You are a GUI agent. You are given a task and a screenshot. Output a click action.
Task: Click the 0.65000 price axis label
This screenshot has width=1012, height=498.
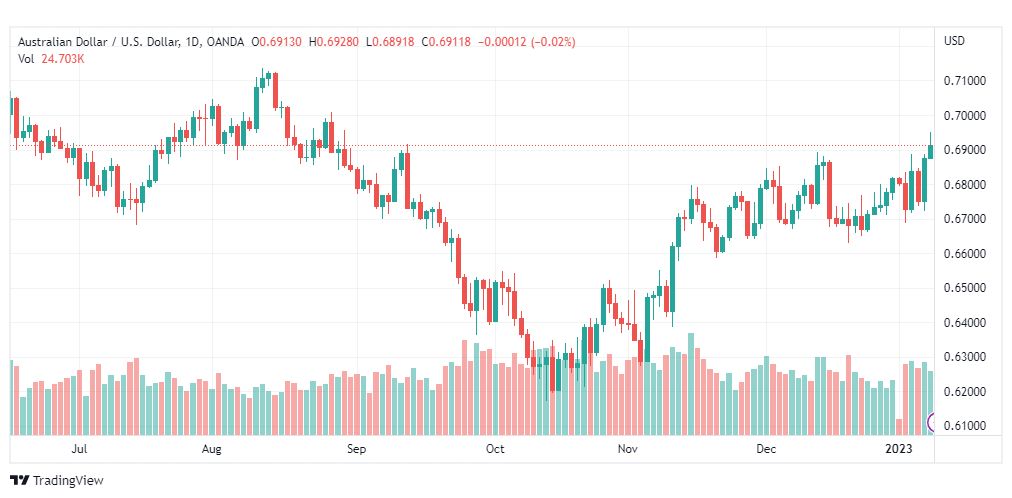pyautogui.click(x=966, y=288)
